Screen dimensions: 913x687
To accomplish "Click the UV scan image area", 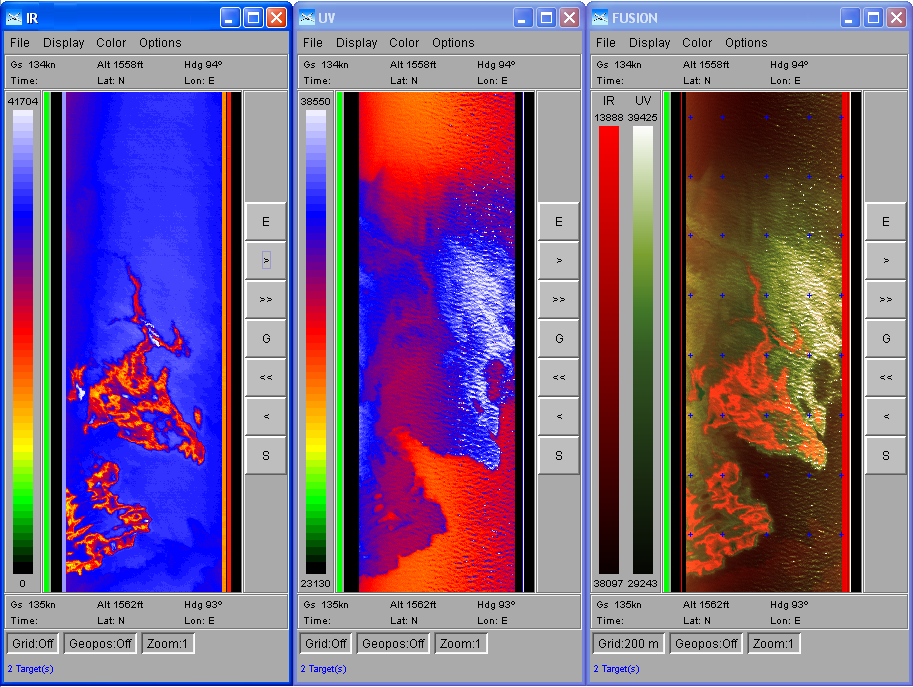I will [x=437, y=342].
